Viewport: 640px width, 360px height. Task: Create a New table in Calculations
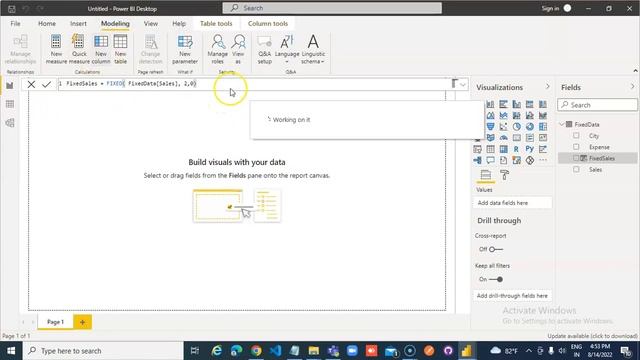tap(120, 49)
